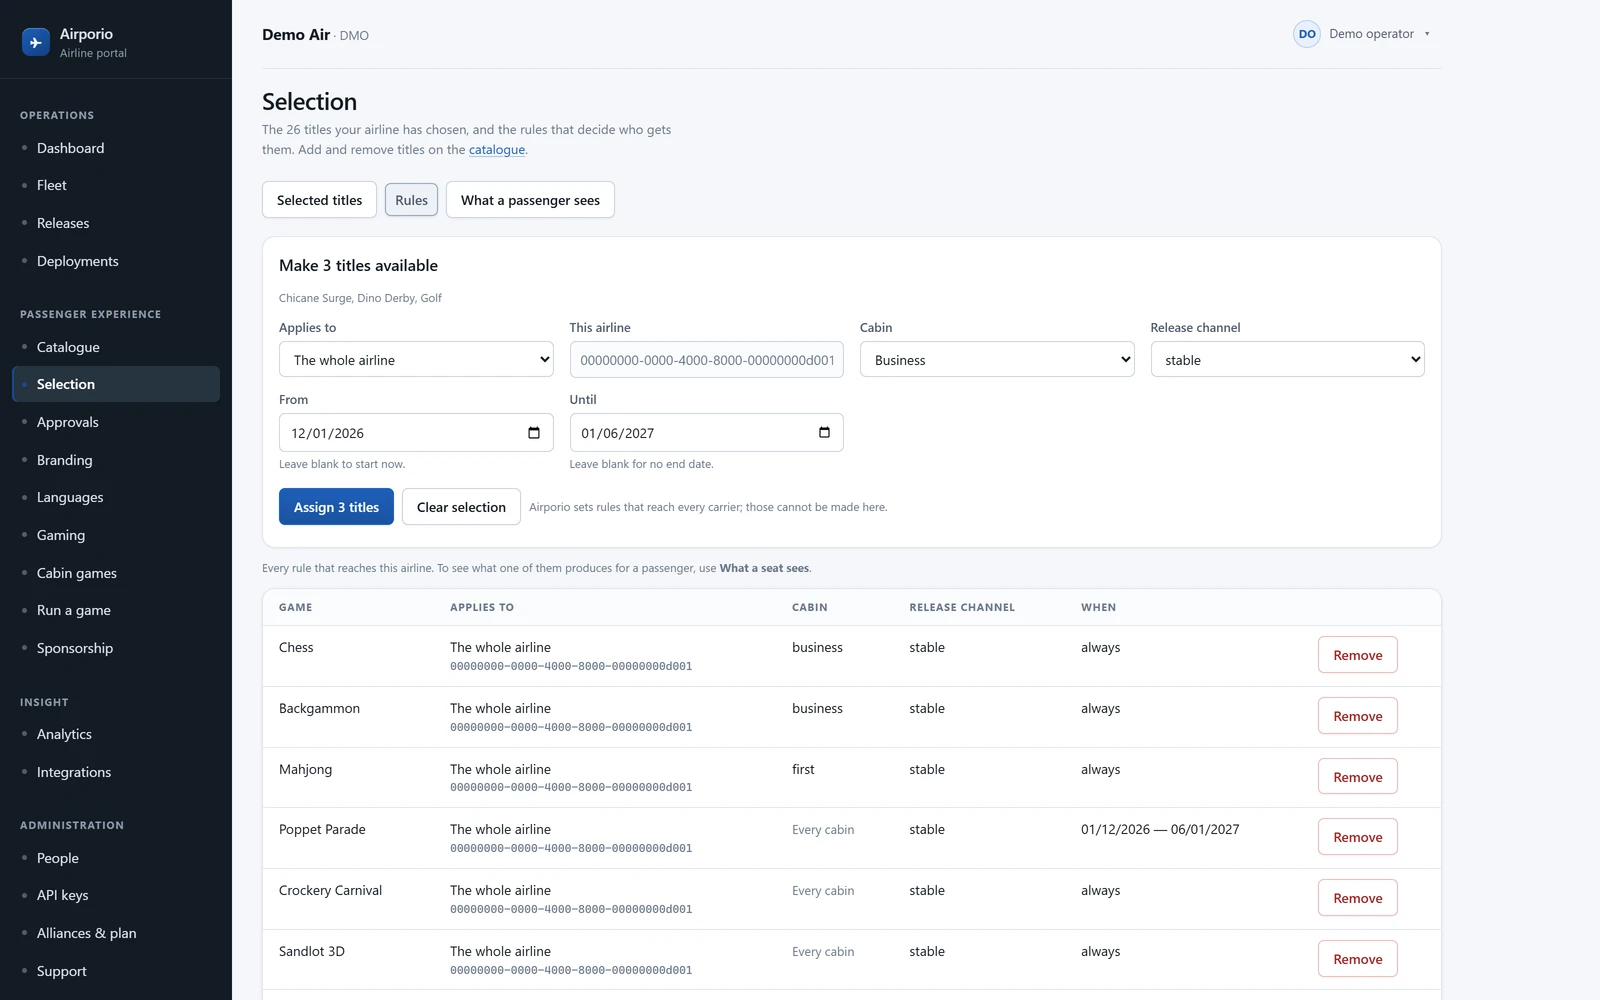Go to Alliances & plan
Screen dimensions: 1600x1000
click(x=116, y=933)
